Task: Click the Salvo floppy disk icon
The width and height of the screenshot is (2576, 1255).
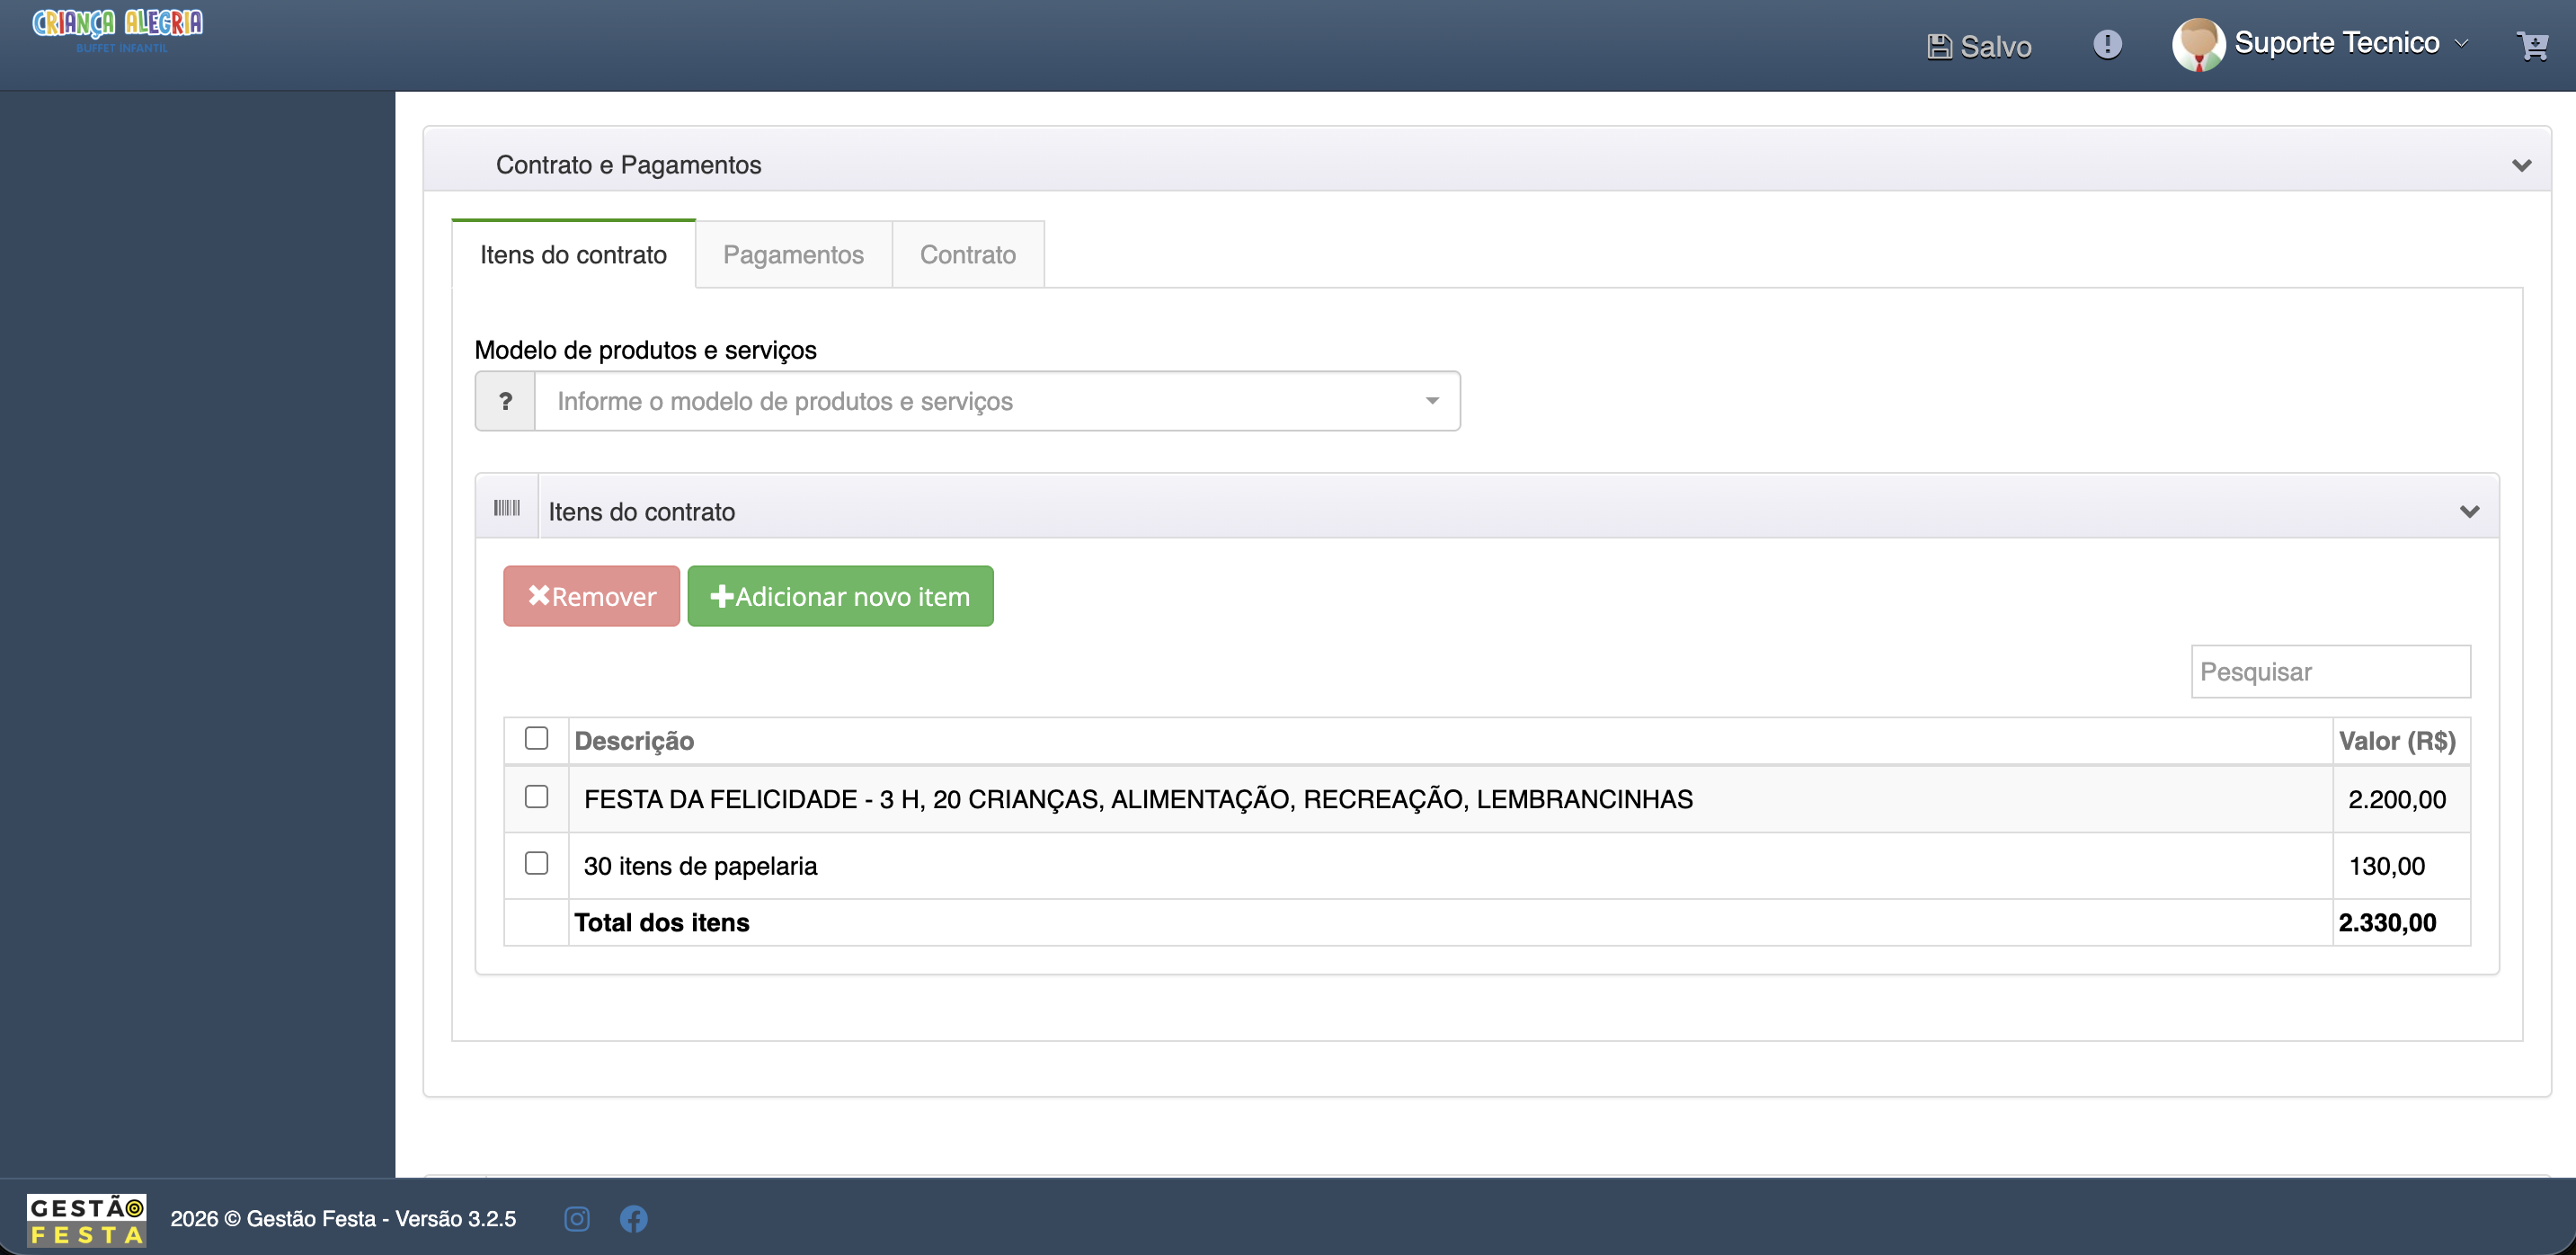Action: [x=1938, y=47]
